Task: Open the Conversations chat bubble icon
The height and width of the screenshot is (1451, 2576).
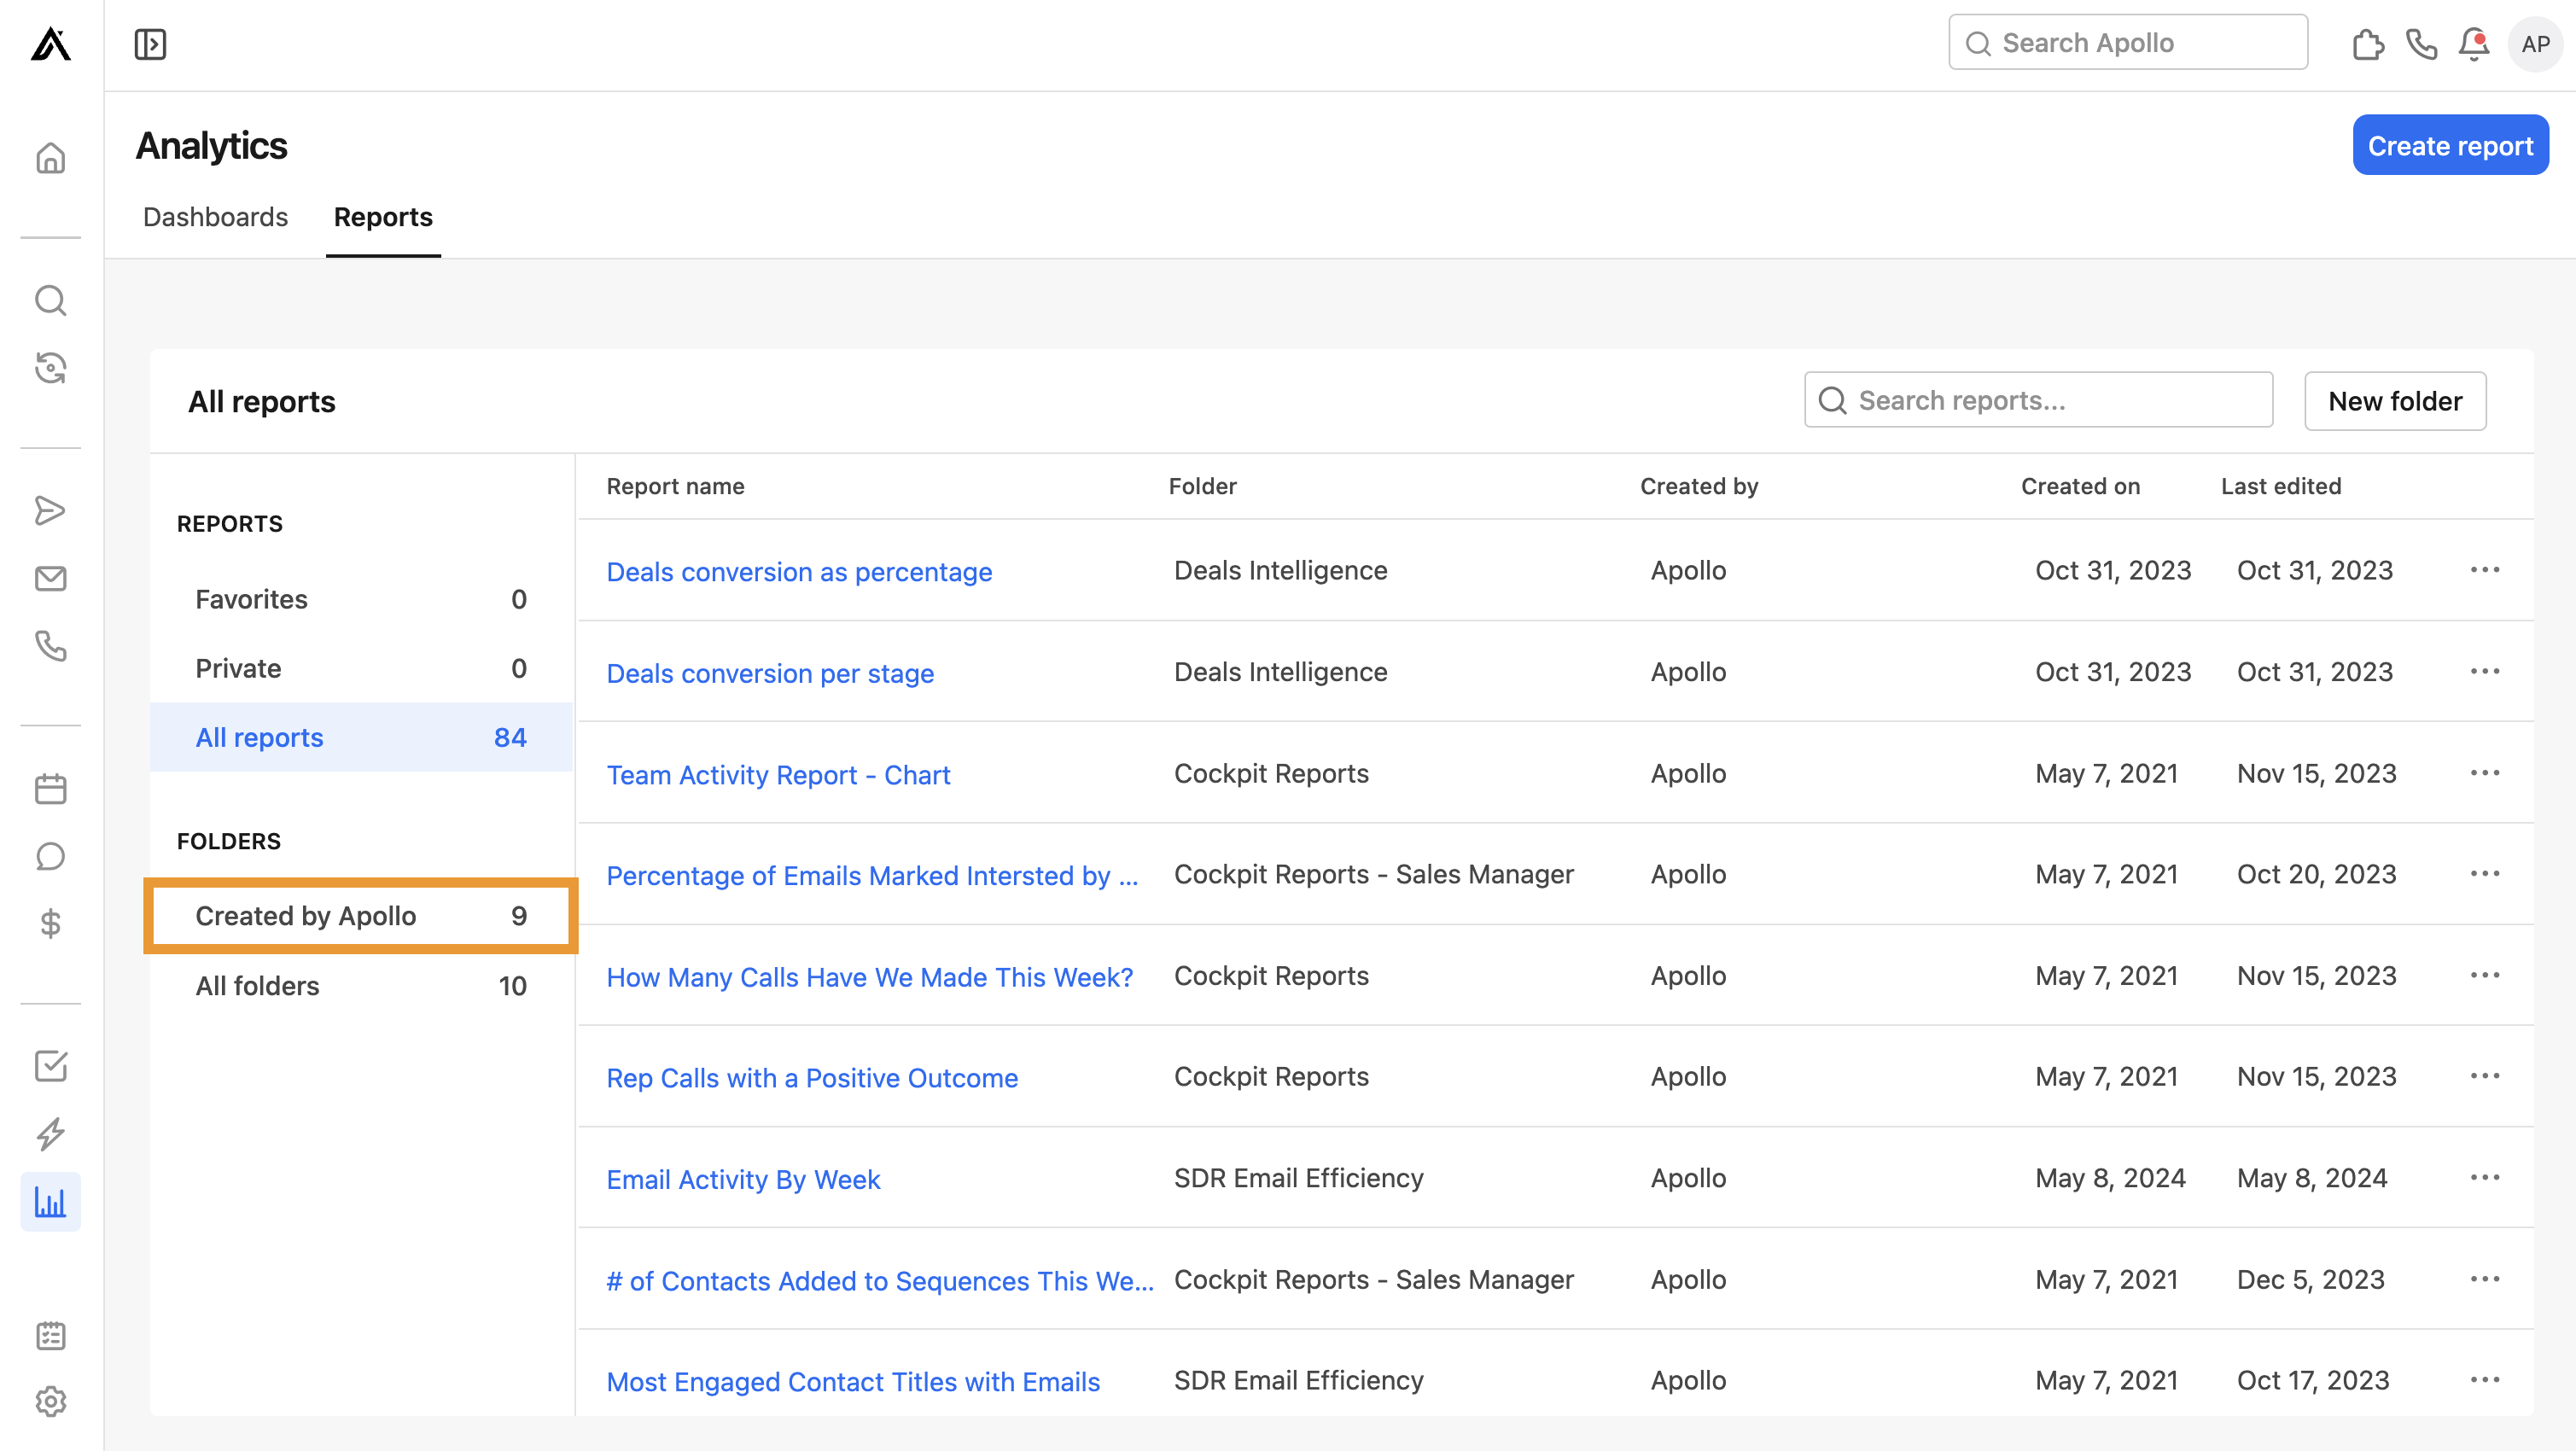Action: pos(50,856)
